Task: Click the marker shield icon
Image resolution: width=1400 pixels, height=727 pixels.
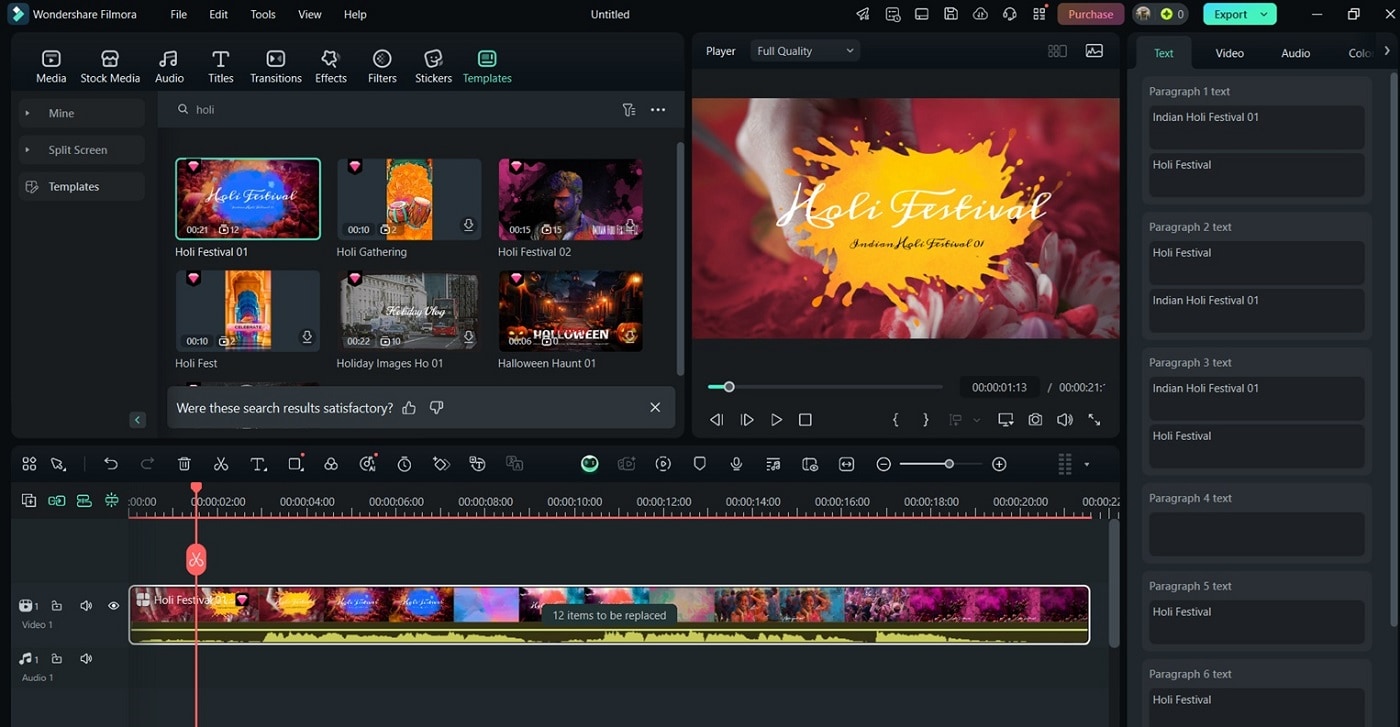Action: click(700, 464)
